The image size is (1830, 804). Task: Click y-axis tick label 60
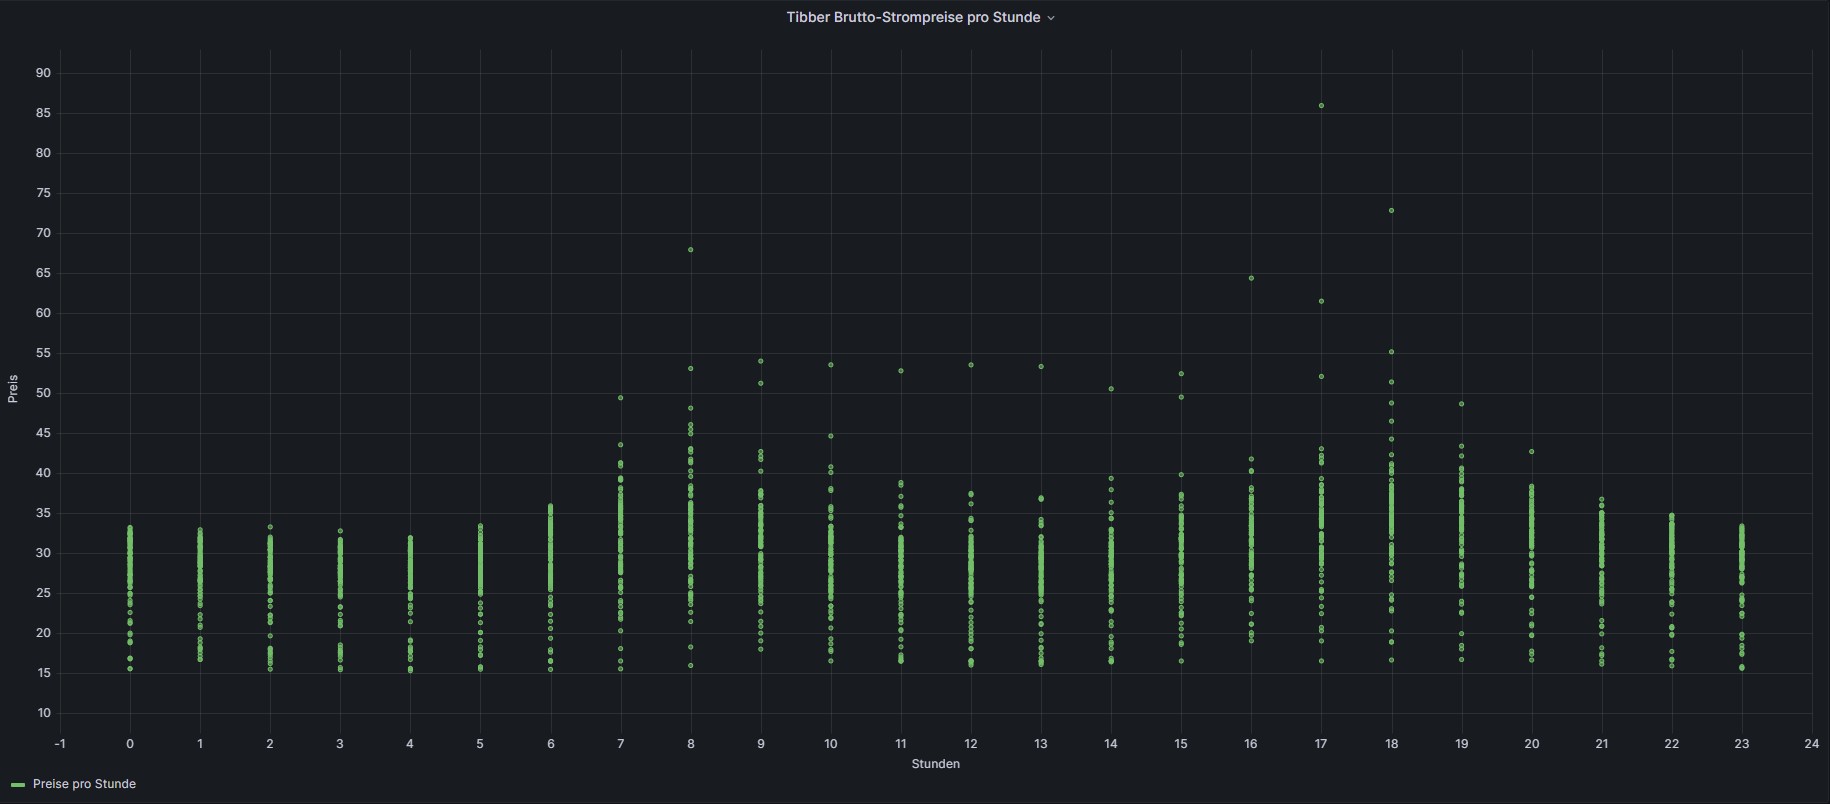coord(43,313)
